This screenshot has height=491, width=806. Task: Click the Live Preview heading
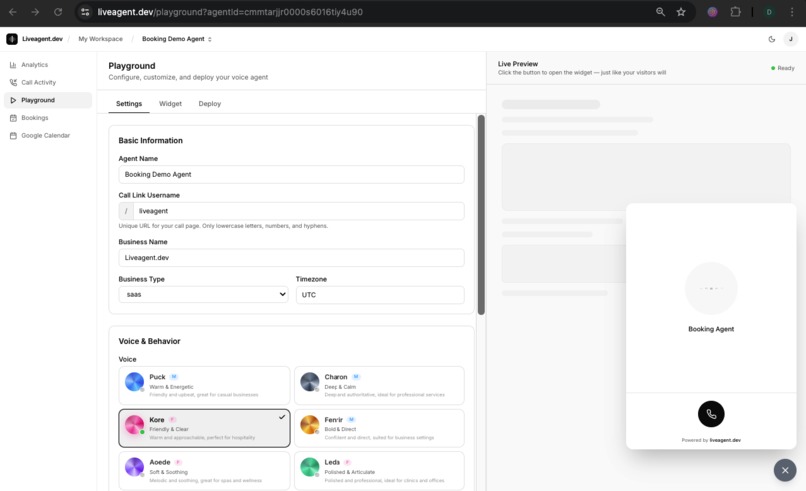click(518, 64)
